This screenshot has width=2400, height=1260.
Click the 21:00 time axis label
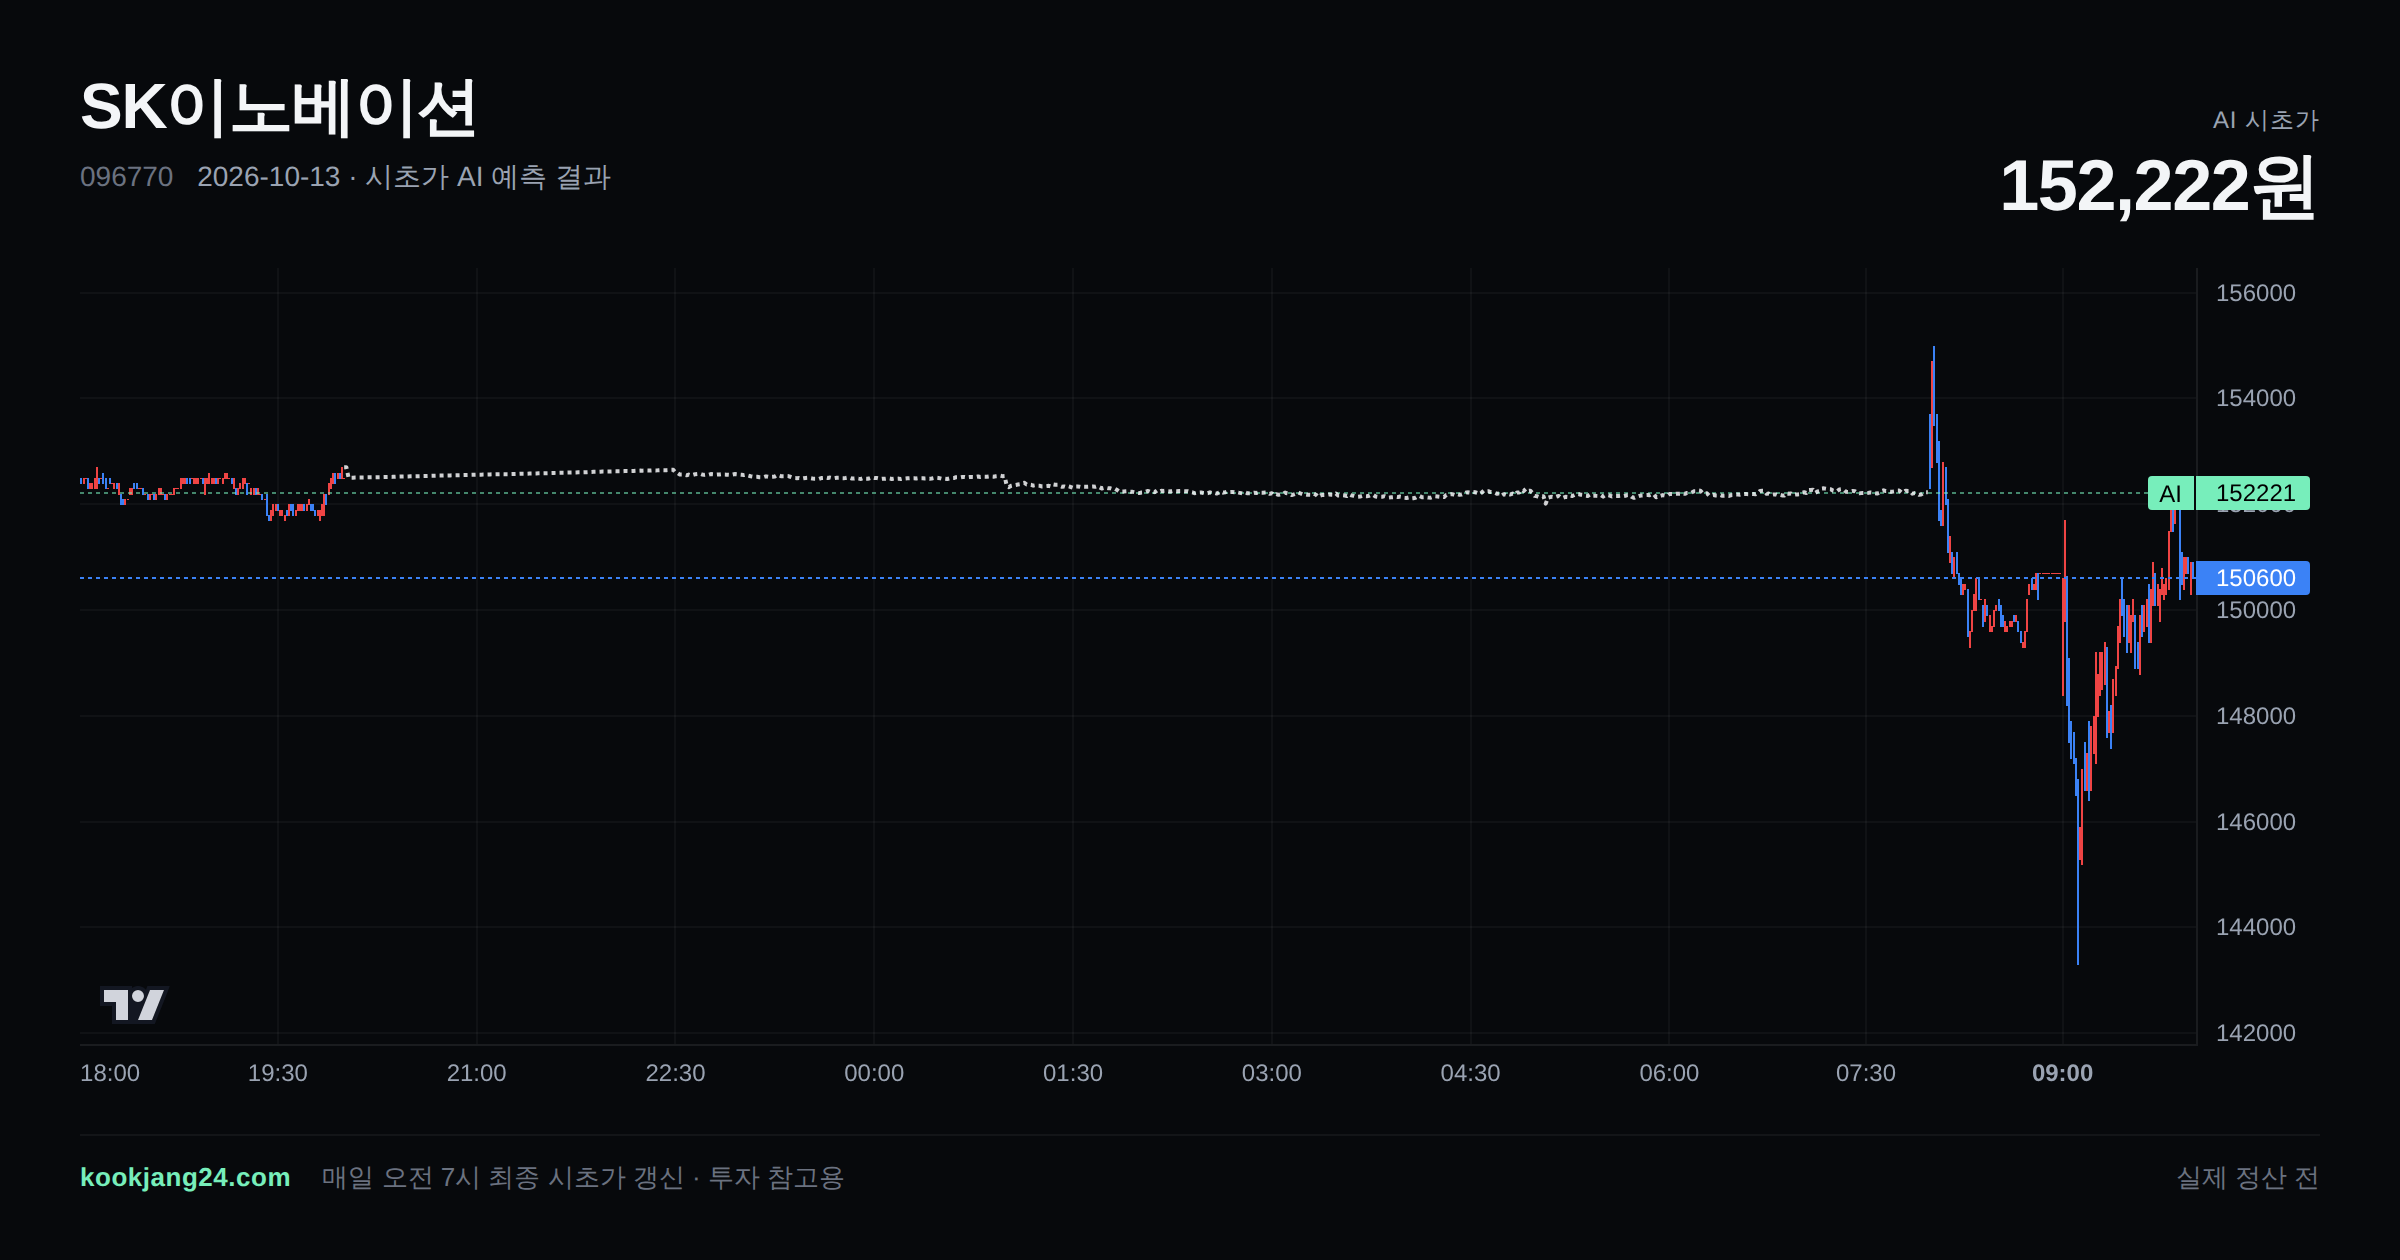(x=476, y=1073)
